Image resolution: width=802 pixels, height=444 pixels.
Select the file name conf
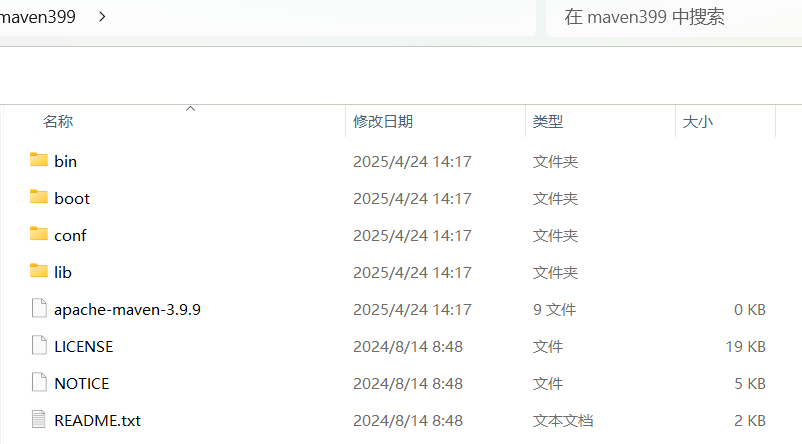[x=71, y=236]
